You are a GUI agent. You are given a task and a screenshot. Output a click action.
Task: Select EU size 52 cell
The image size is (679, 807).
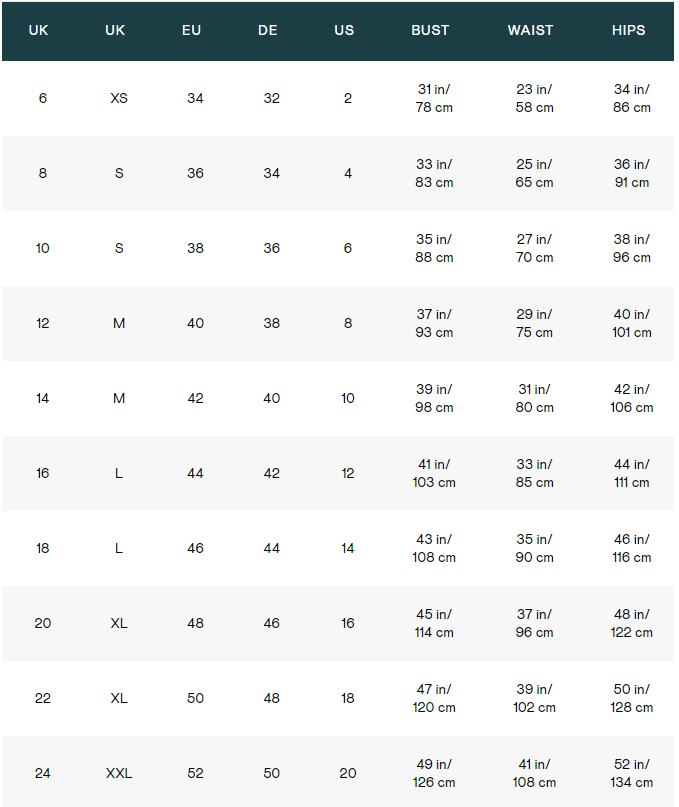pyautogui.click(x=195, y=773)
